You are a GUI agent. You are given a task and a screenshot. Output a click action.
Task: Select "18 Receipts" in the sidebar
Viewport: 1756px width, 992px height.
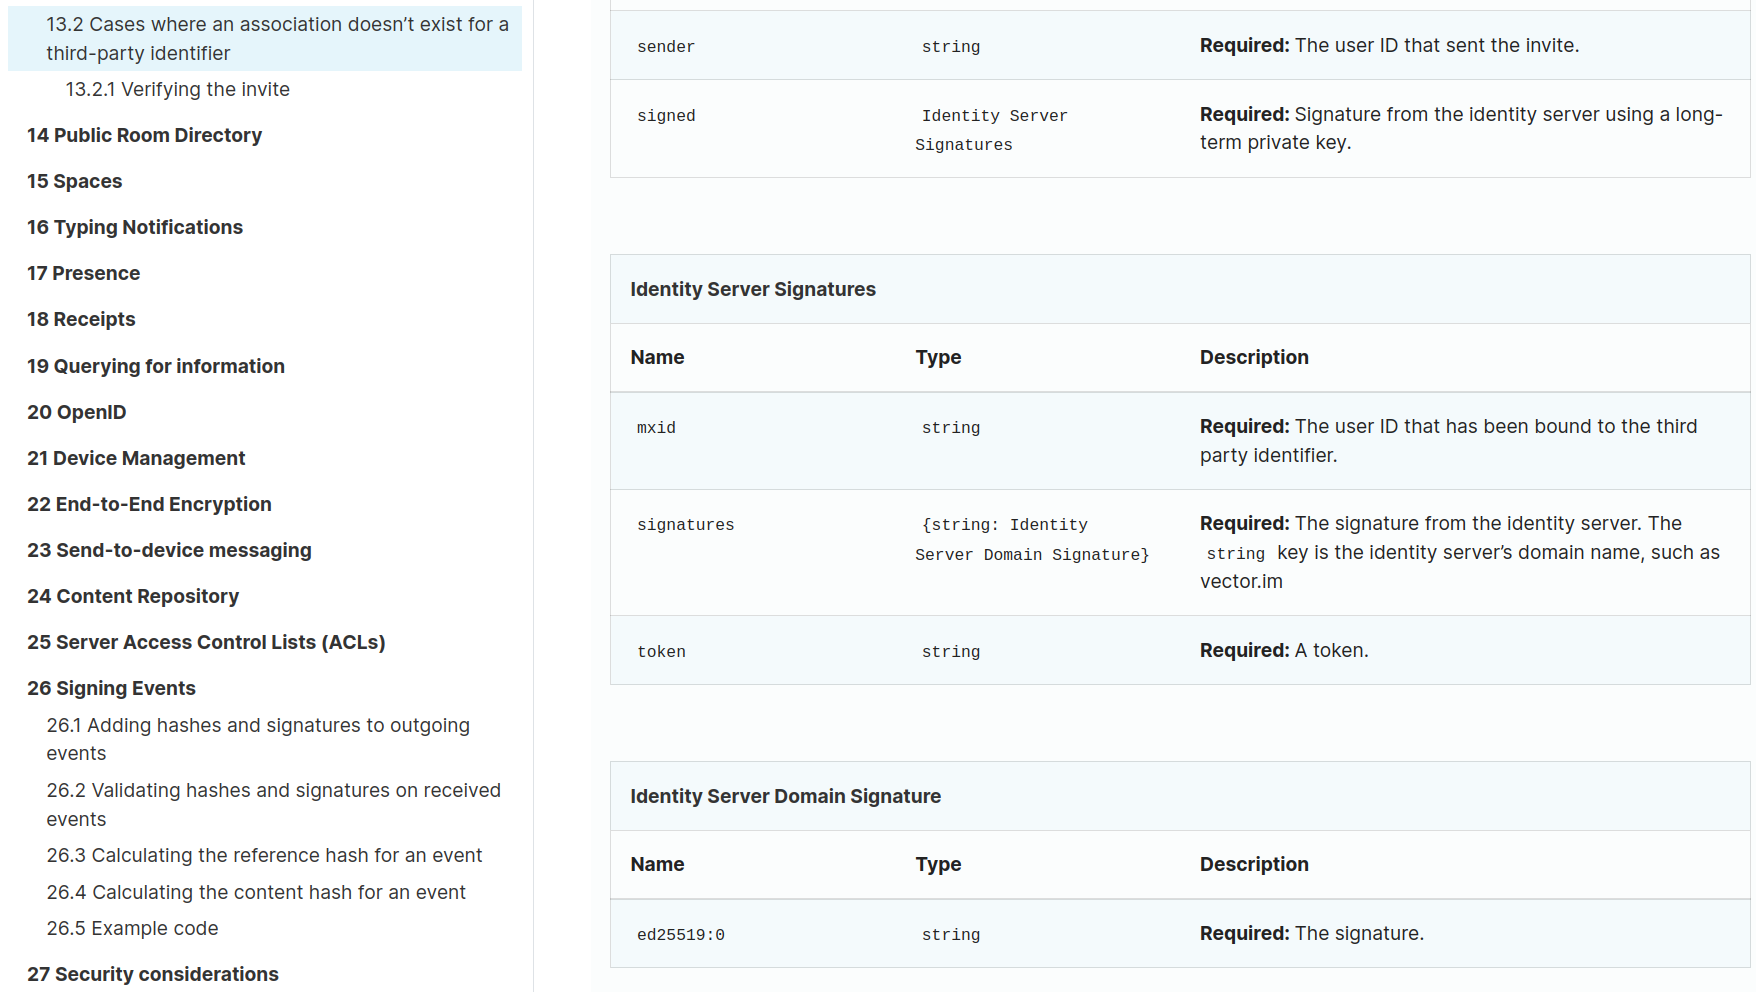80,319
